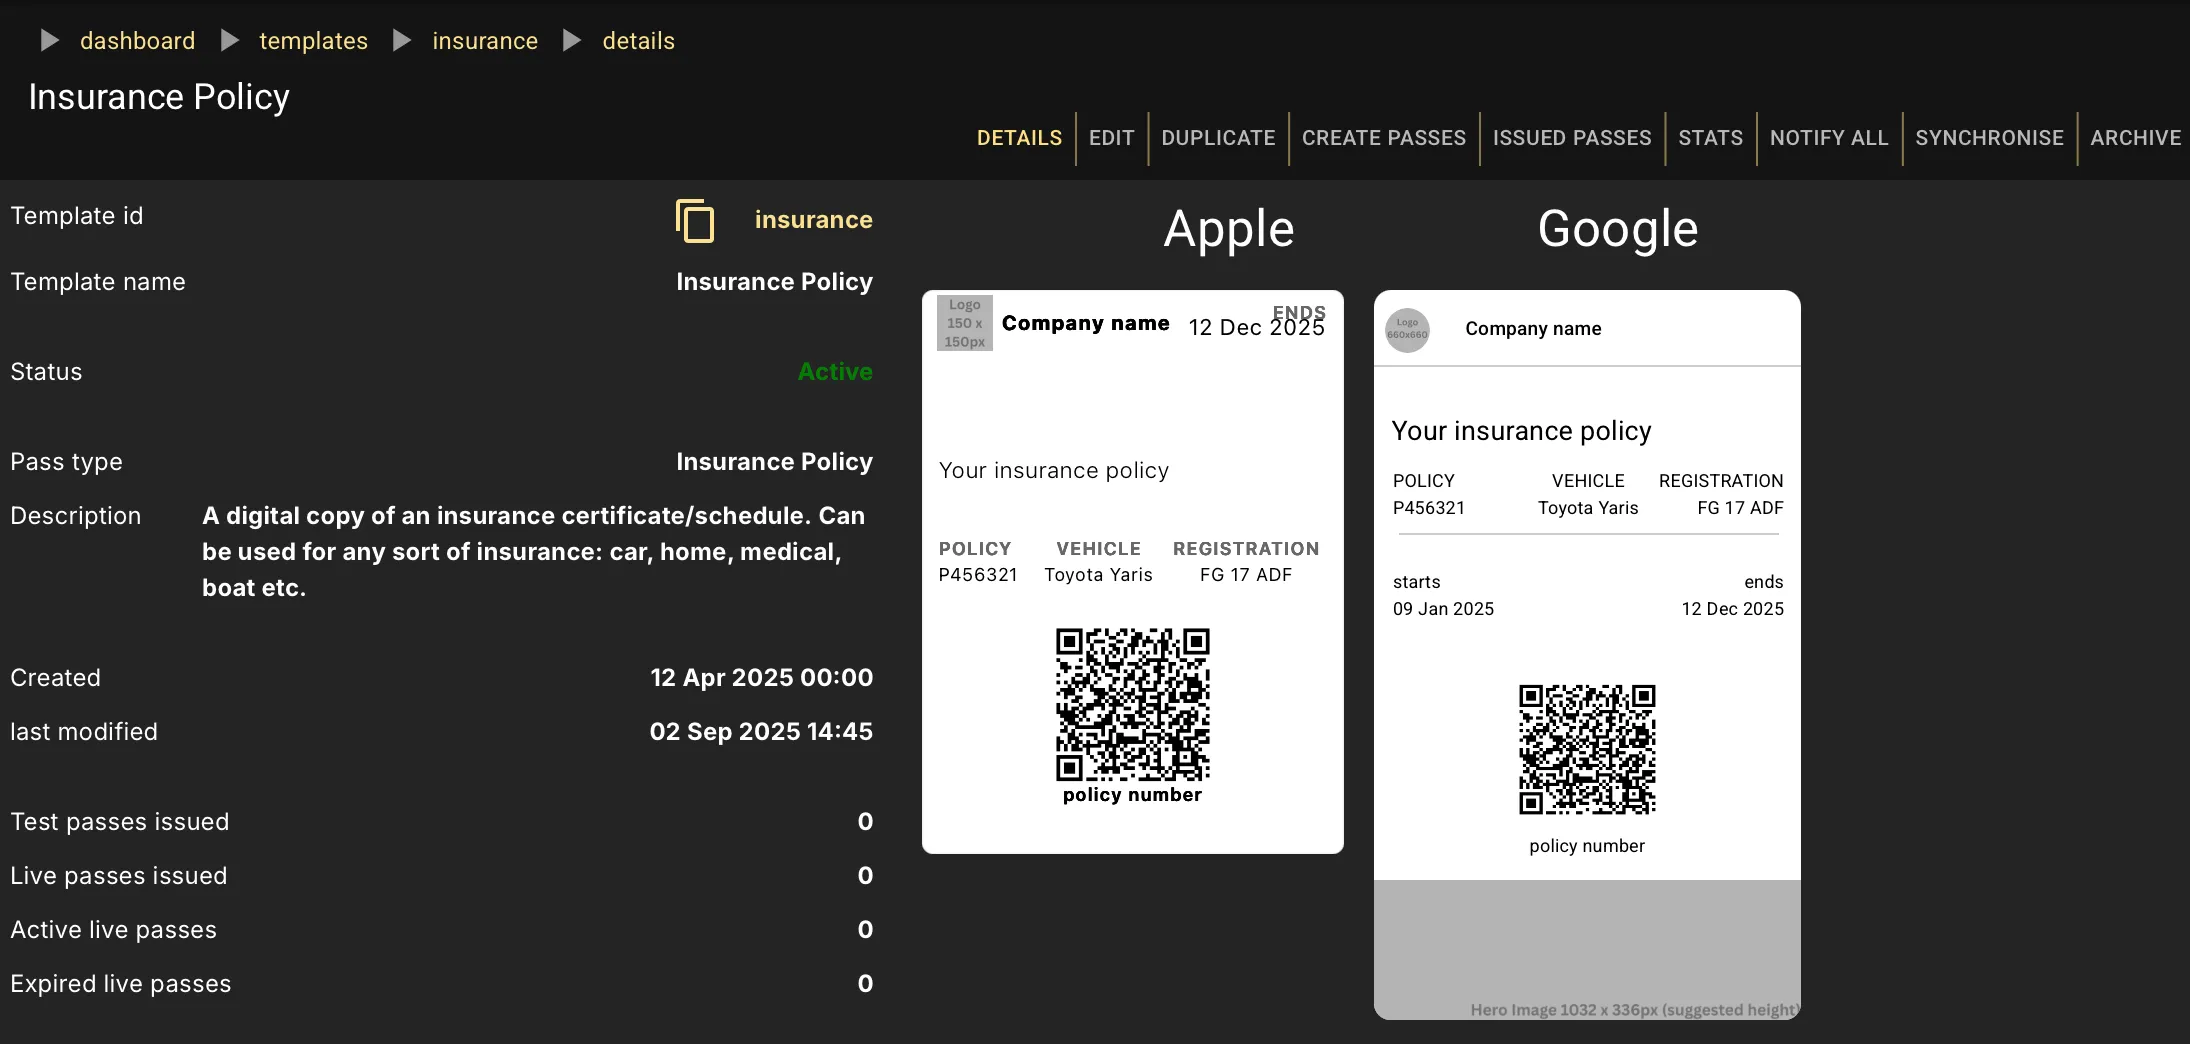Click the Apple pass QR code
Screen dimensions: 2190x1044
click(x=1132, y=704)
